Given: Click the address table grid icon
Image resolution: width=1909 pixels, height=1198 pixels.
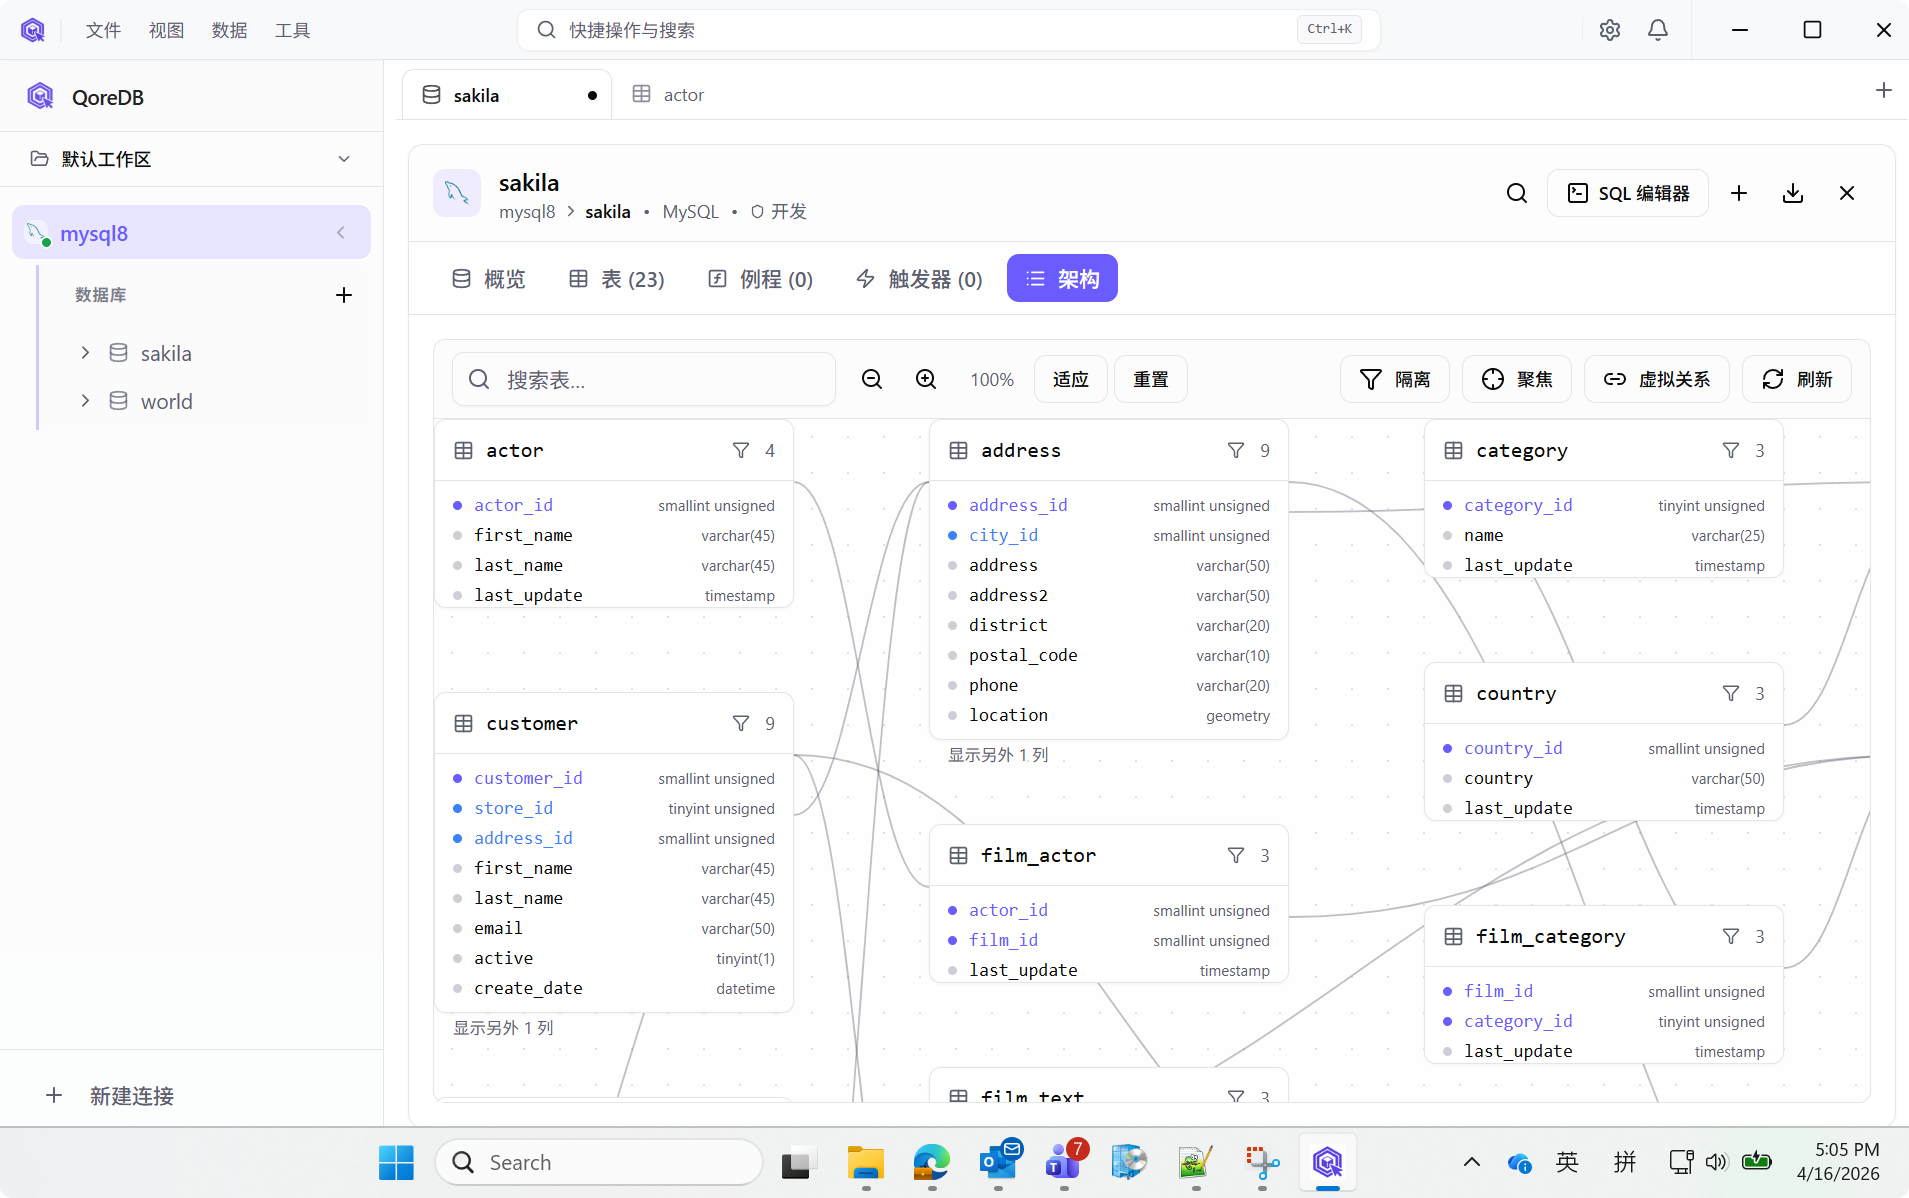Looking at the screenshot, I should [x=959, y=450].
